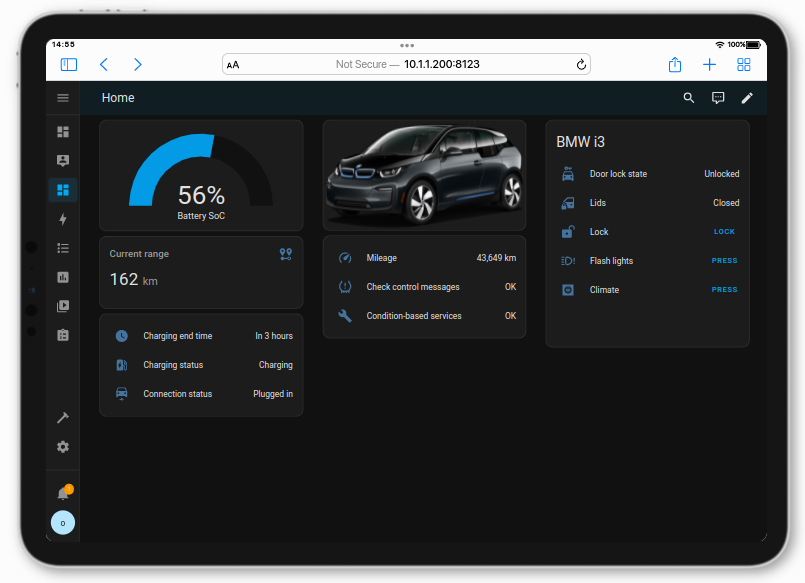This screenshot has height=583, width=805.
Task: Open the Logbook list sidebar icon
Action: pyautogui.click(x=63, y=248)
